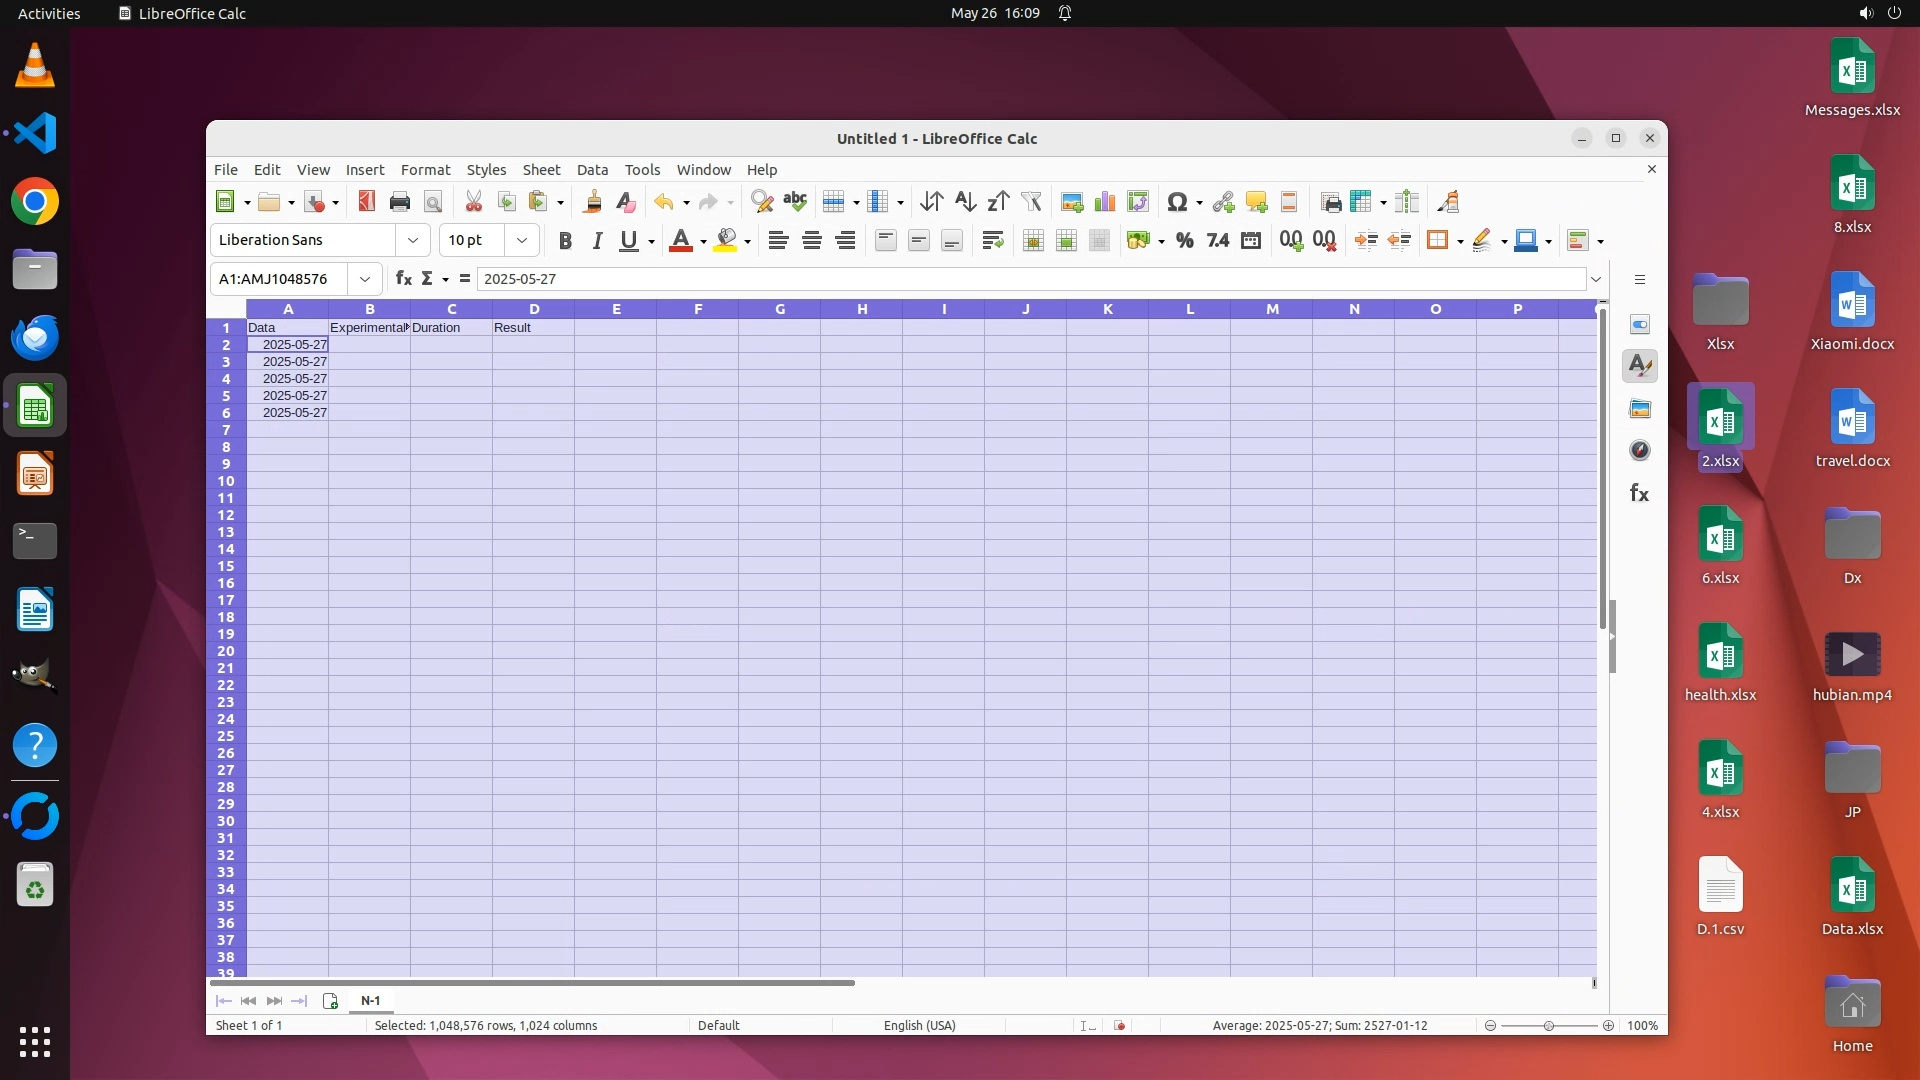Open the AutoFilter tool
The width and height of the screenshot is (1920, 1080).
click(1031, 202)
